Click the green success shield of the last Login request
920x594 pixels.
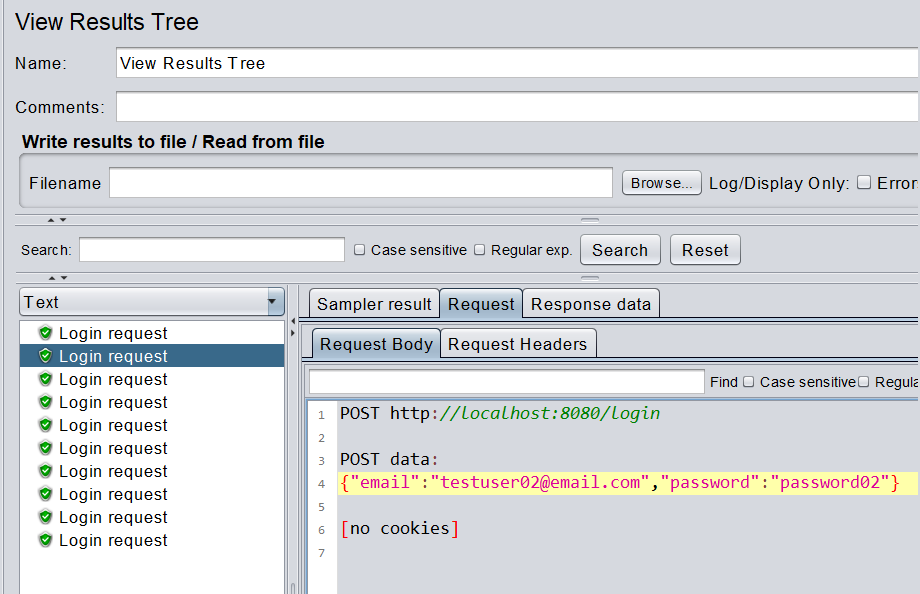pos(45,540)
